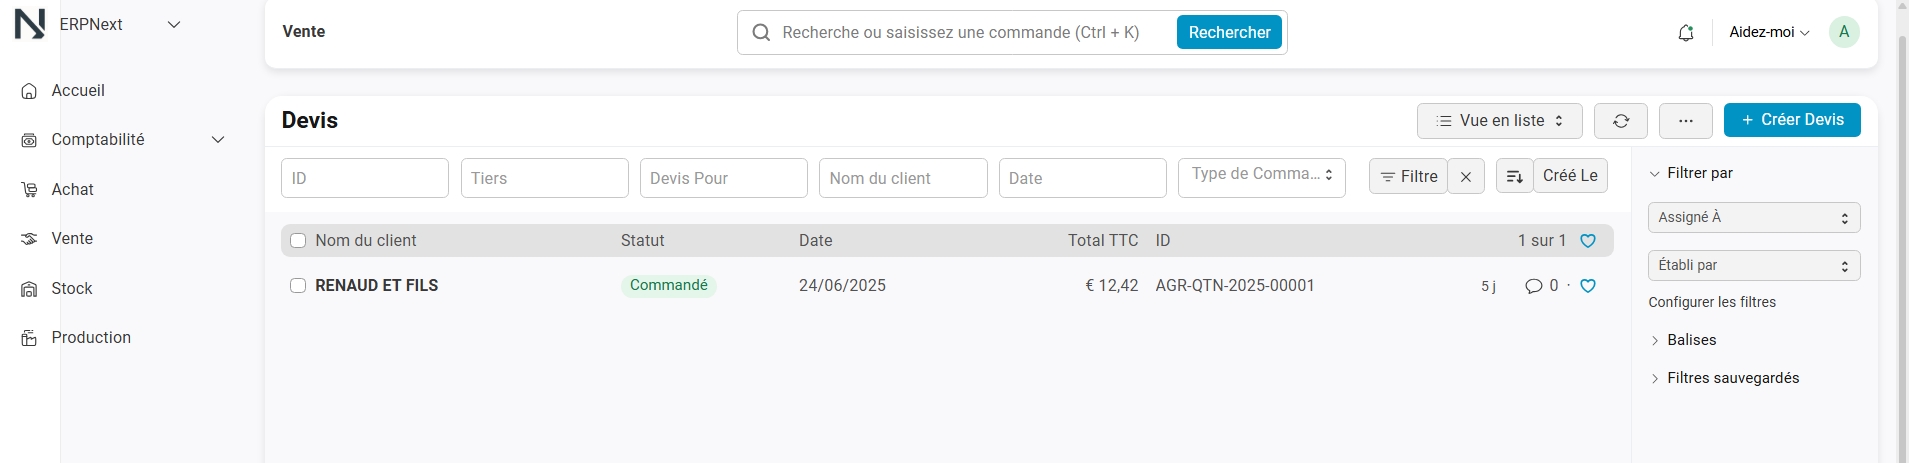
Task: Tick the select-all checkbox in the header
Action: [298, 241]
